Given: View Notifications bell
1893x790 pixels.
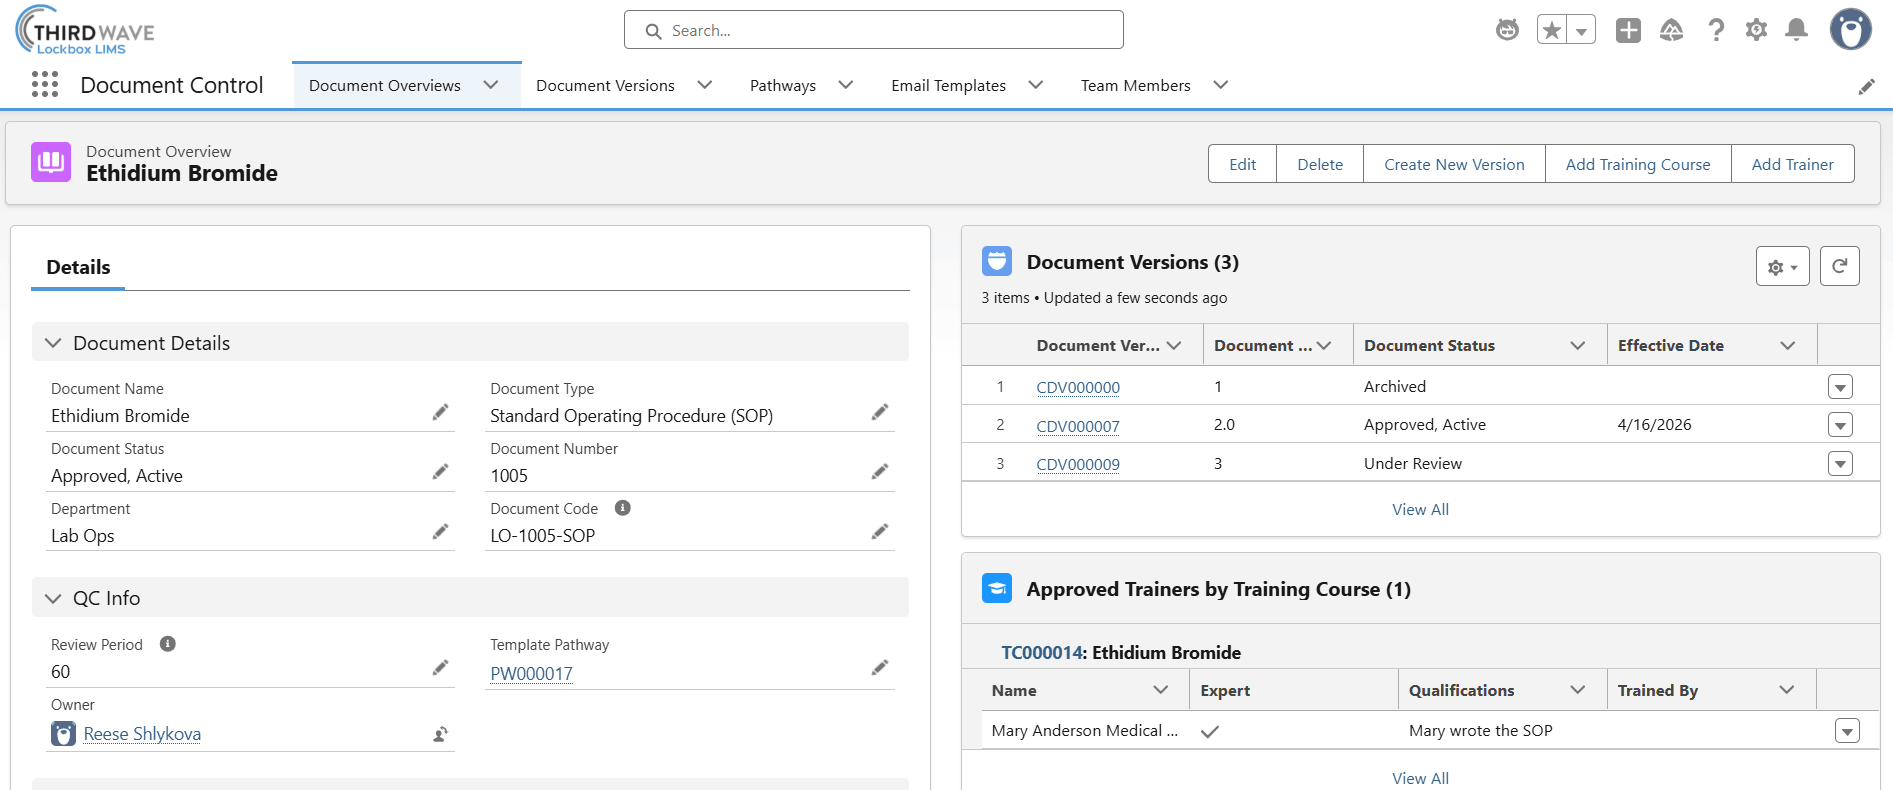Looking at the screenshot, I should tap(1797, 31).
